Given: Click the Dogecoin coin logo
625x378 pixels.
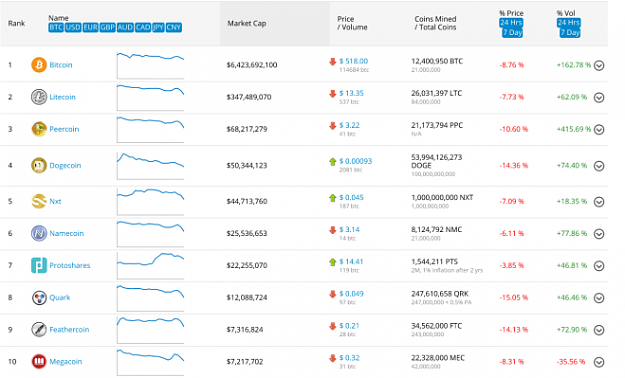Looking at the screenshot, I should click(x=39, y=165).
